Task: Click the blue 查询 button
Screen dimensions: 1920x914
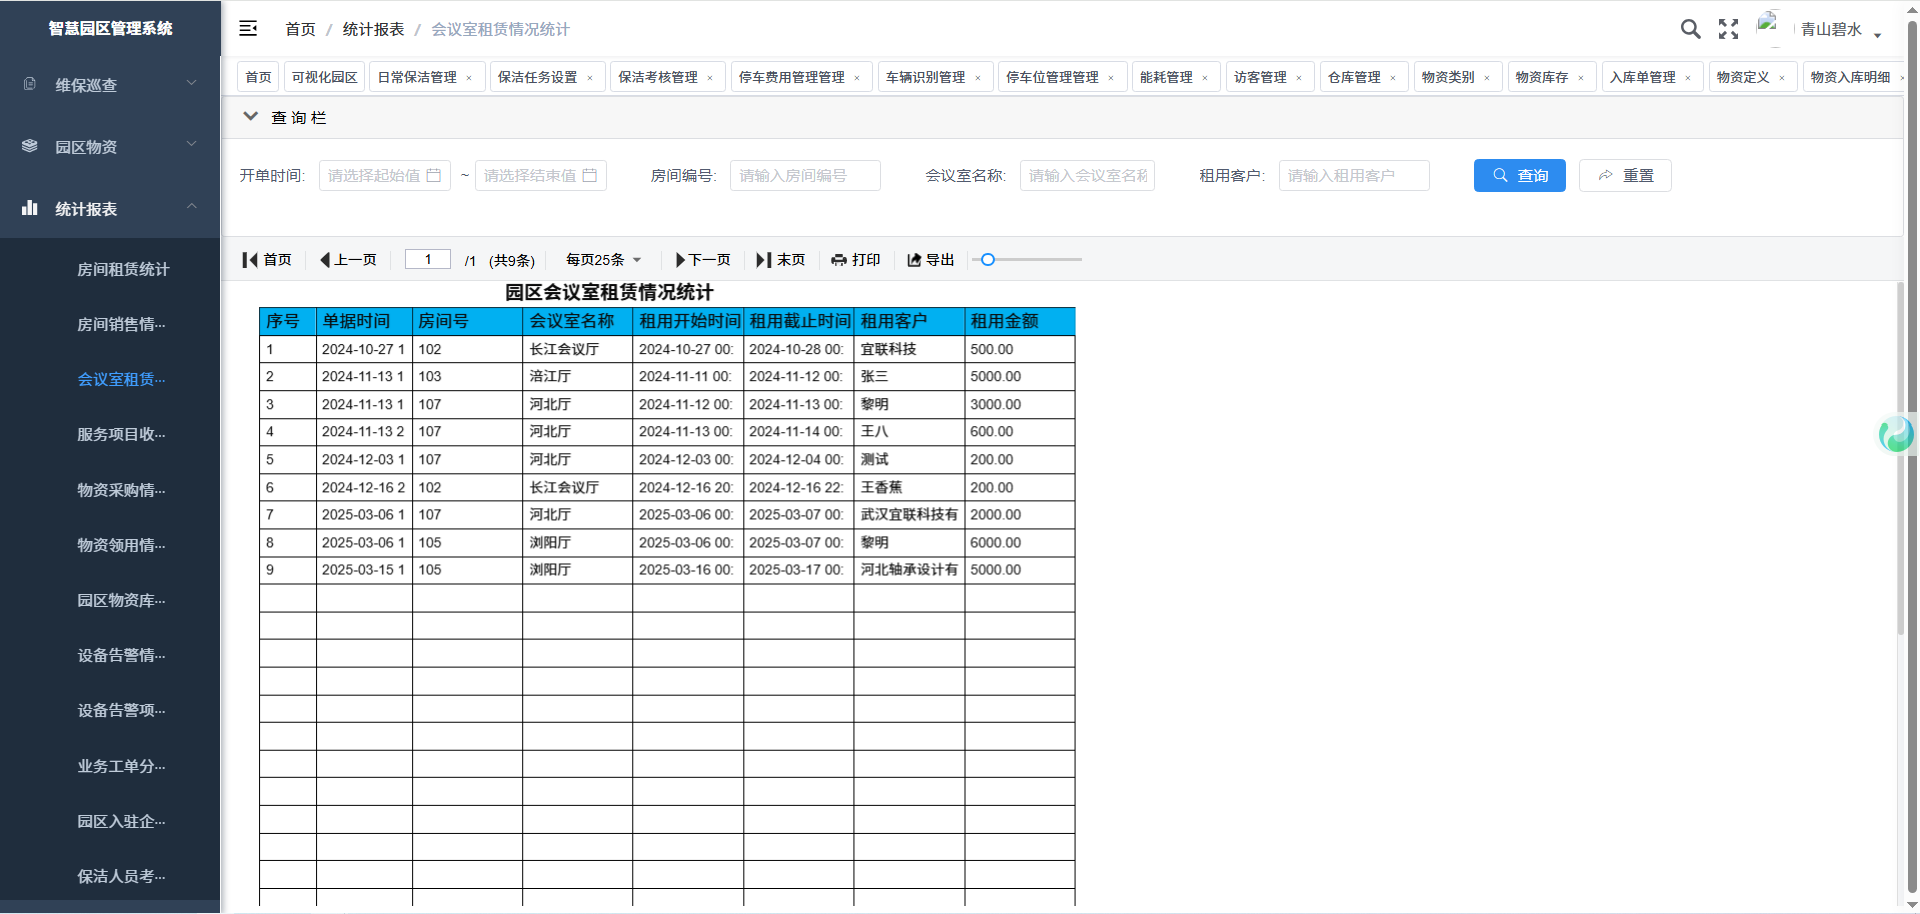Action: (1519, 175)
